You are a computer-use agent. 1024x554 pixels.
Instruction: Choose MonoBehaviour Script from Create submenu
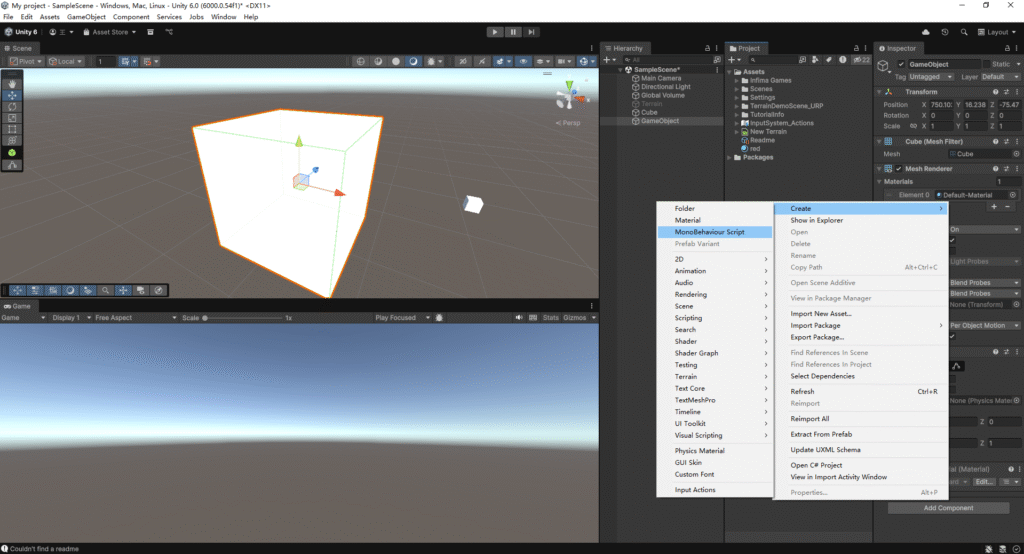[x=714, y=232]
